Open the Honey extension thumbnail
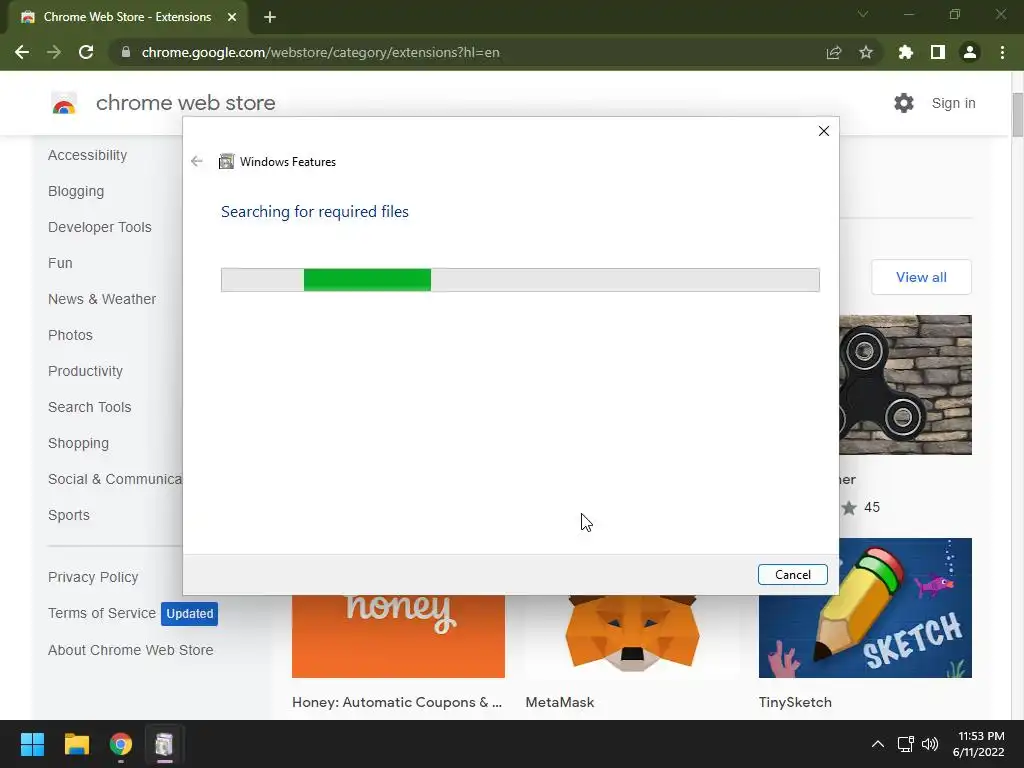Image resolution: width=1024 pixels, height=768 pixels. (398, 635)
